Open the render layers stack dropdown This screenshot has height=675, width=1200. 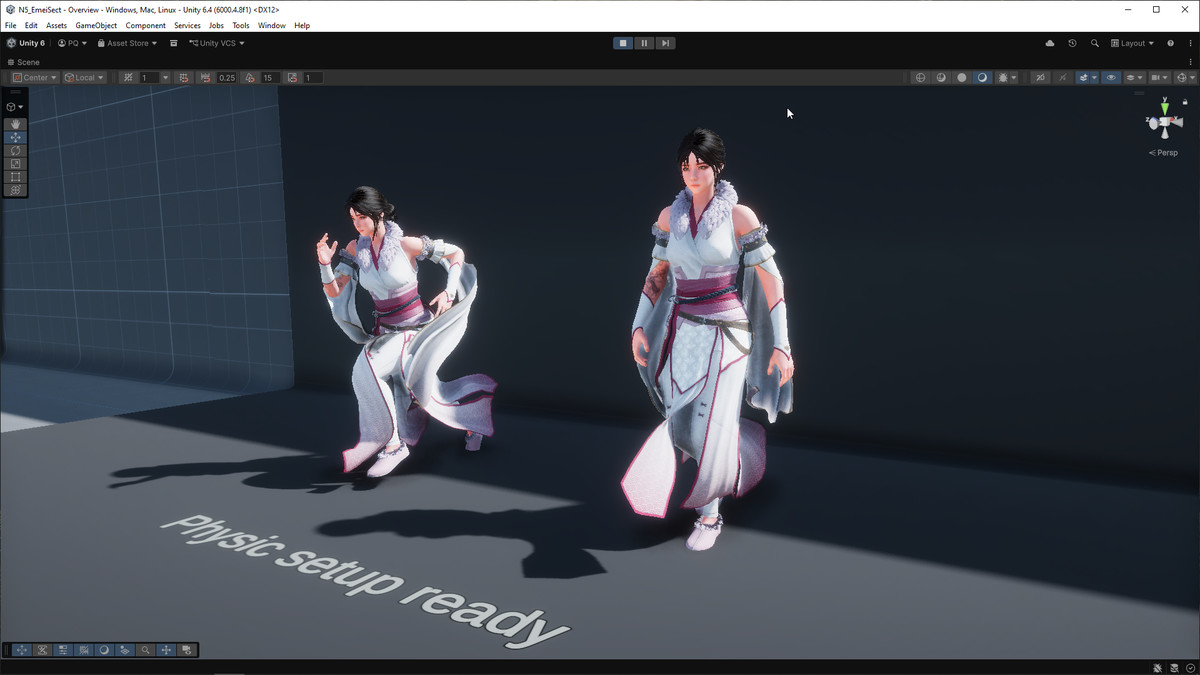(x=1135, y=78)
